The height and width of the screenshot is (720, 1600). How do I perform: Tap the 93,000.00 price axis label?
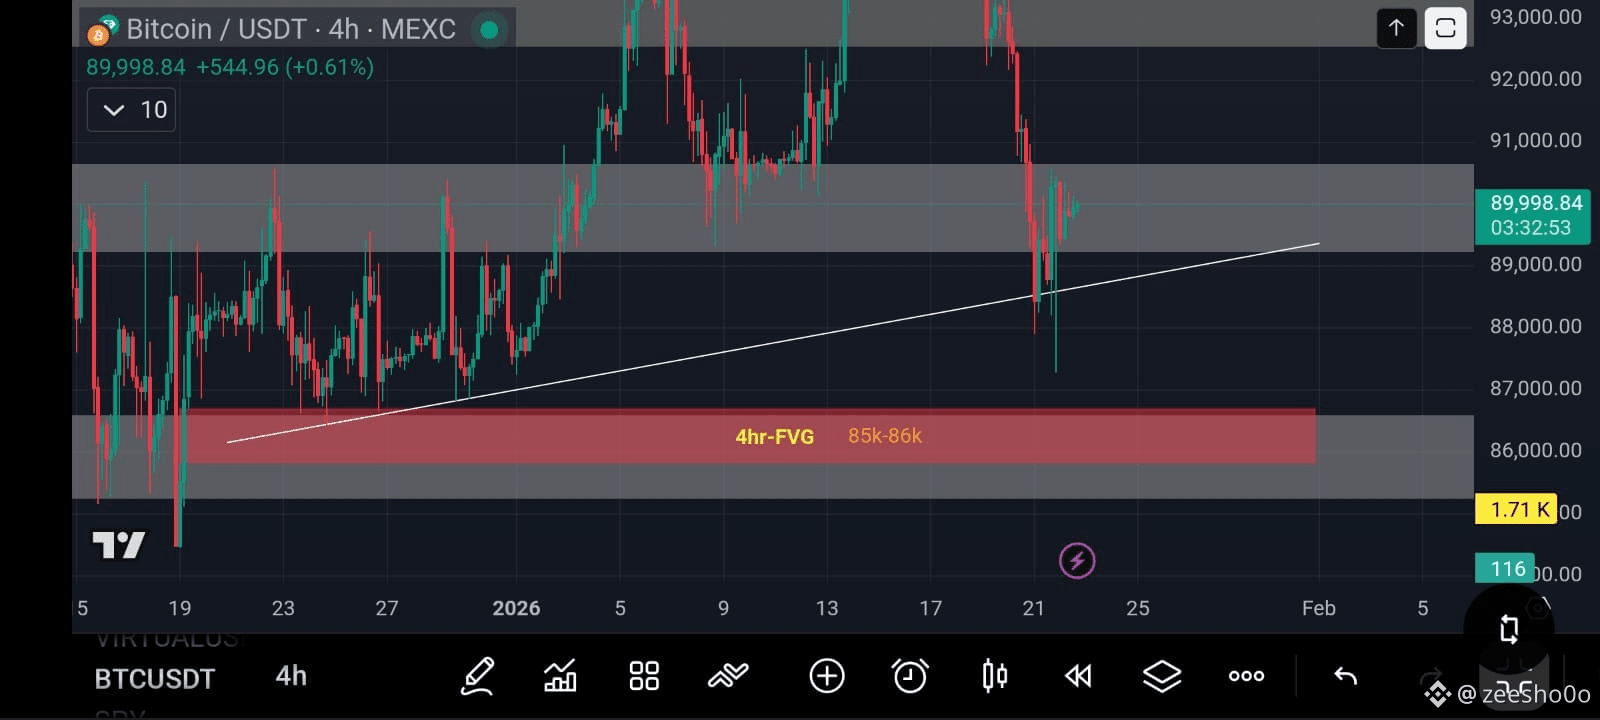(x=1535, y=17)
